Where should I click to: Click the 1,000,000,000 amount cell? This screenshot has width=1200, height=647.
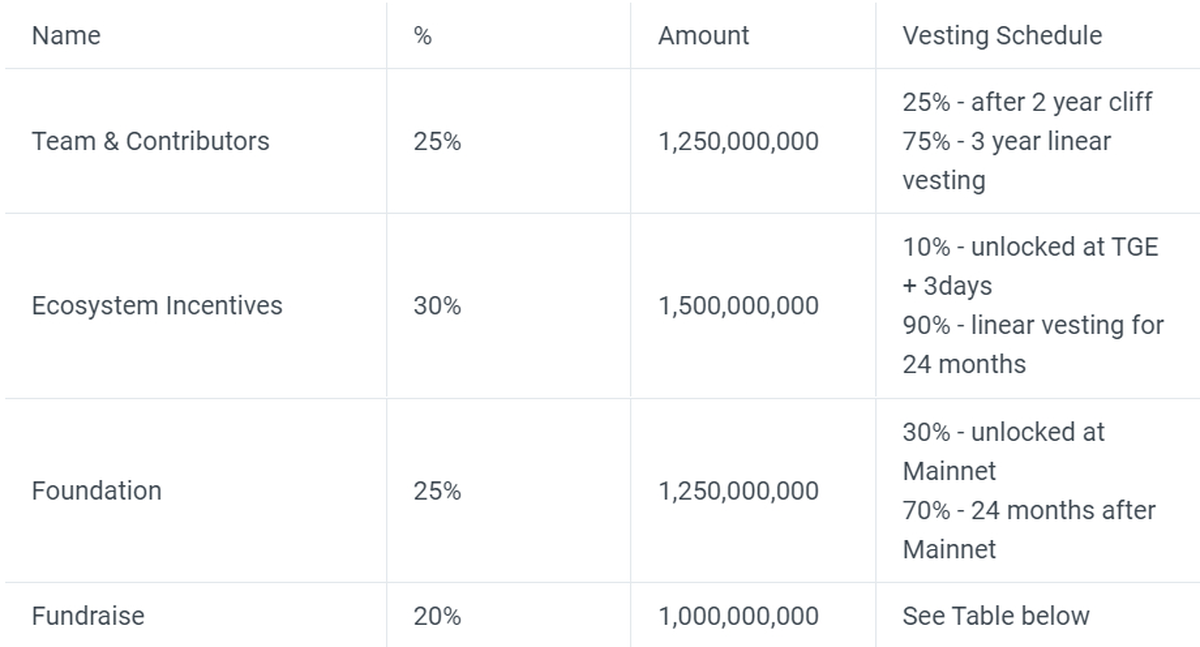click(738, 616)
